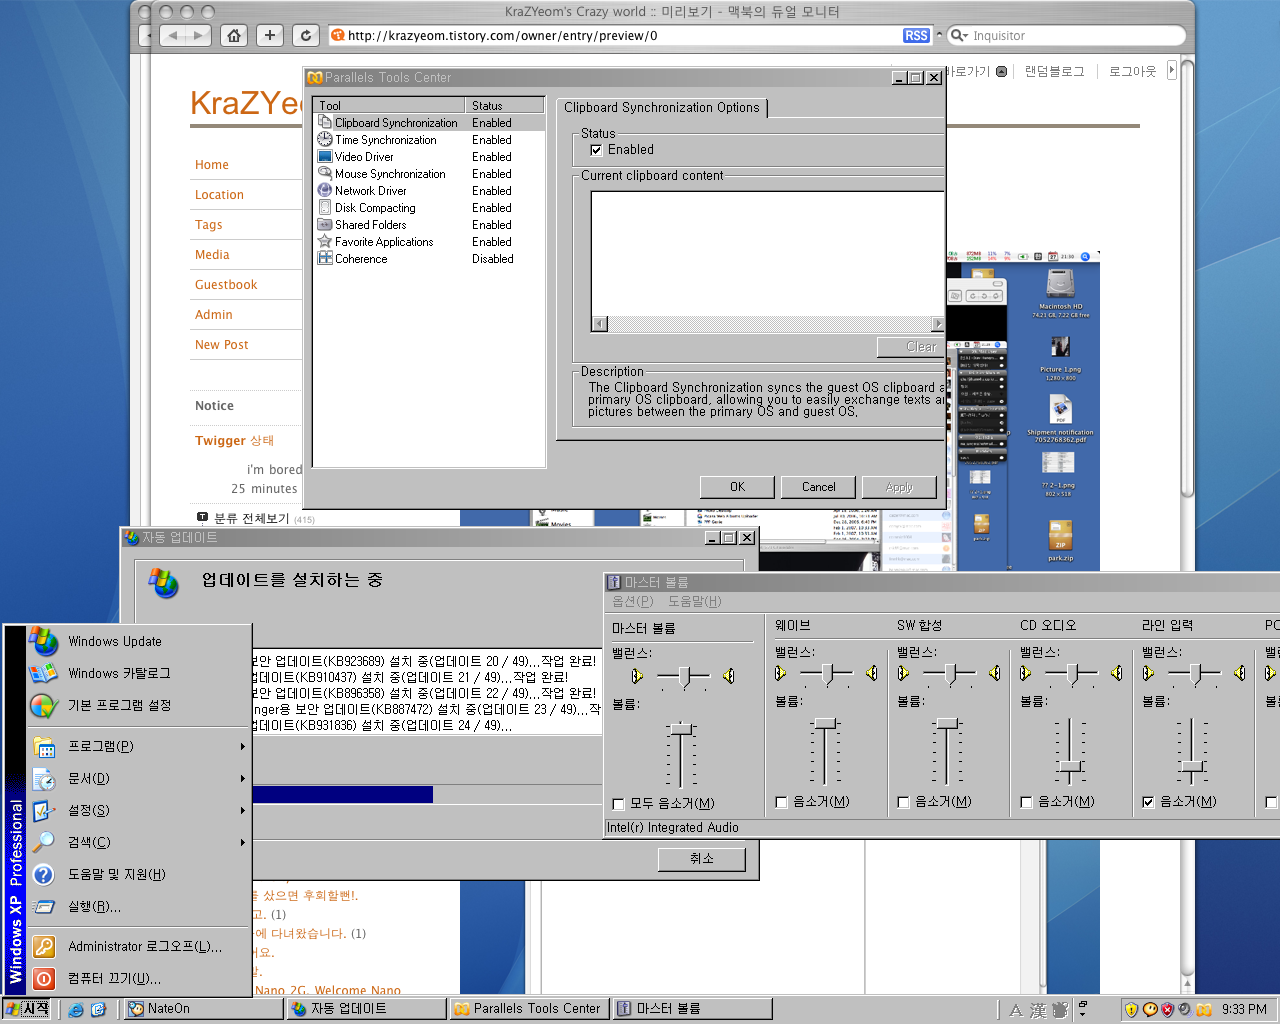Screen dimensions: 1280x1024
Task: Open Windows 카탈로그 in Start menu
Action: click(x=138, y=674)
